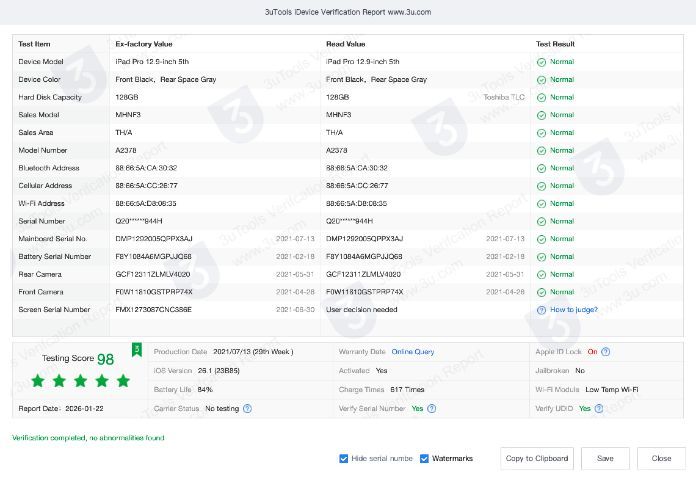Click the Normal check icon for Rear Camera
The height and width of the screenshot is (480, 696).
tap(541, 275)
